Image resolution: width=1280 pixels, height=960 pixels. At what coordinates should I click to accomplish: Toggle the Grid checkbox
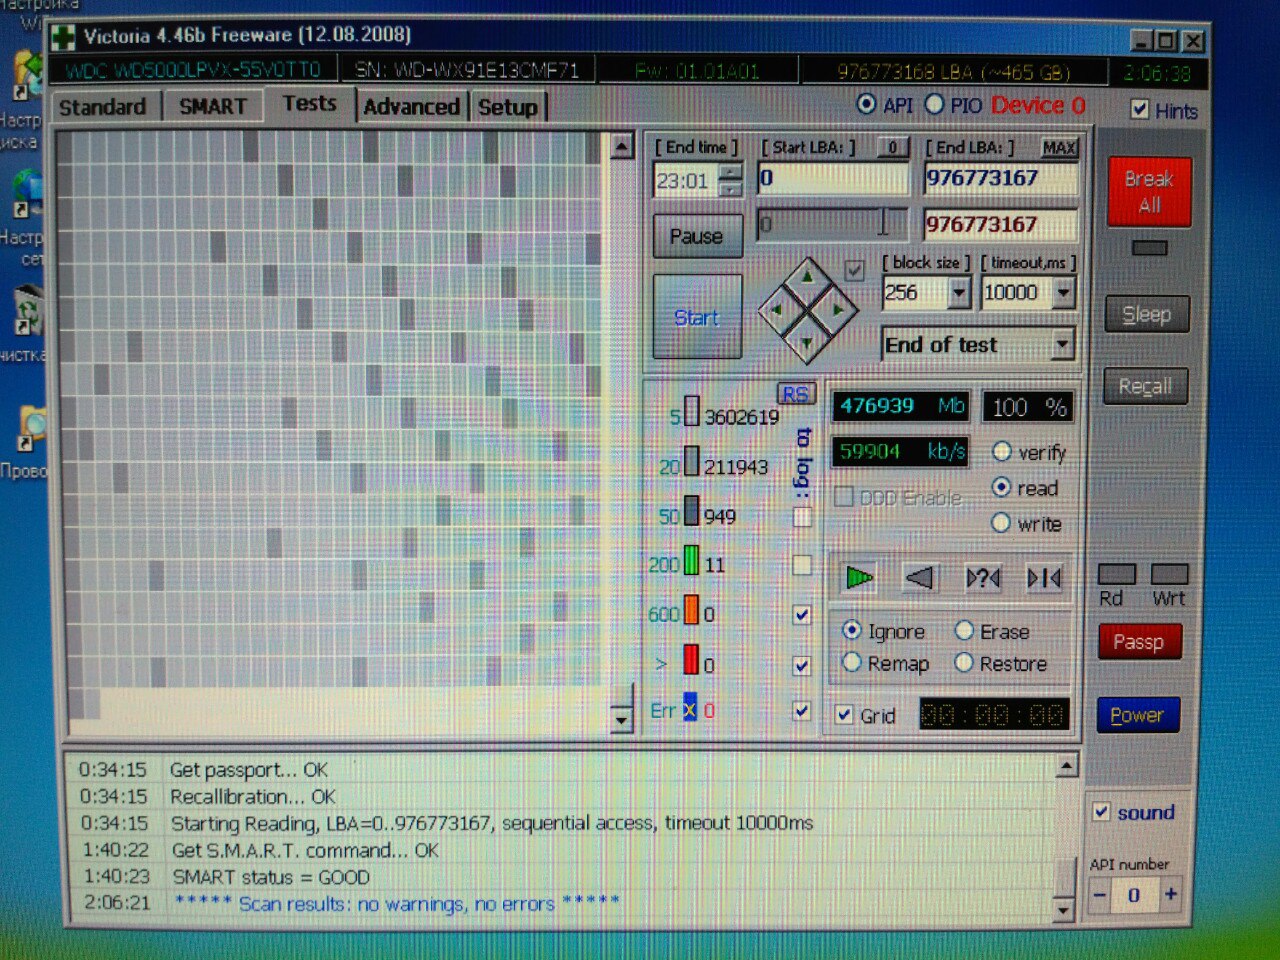[x=845, y=714]
